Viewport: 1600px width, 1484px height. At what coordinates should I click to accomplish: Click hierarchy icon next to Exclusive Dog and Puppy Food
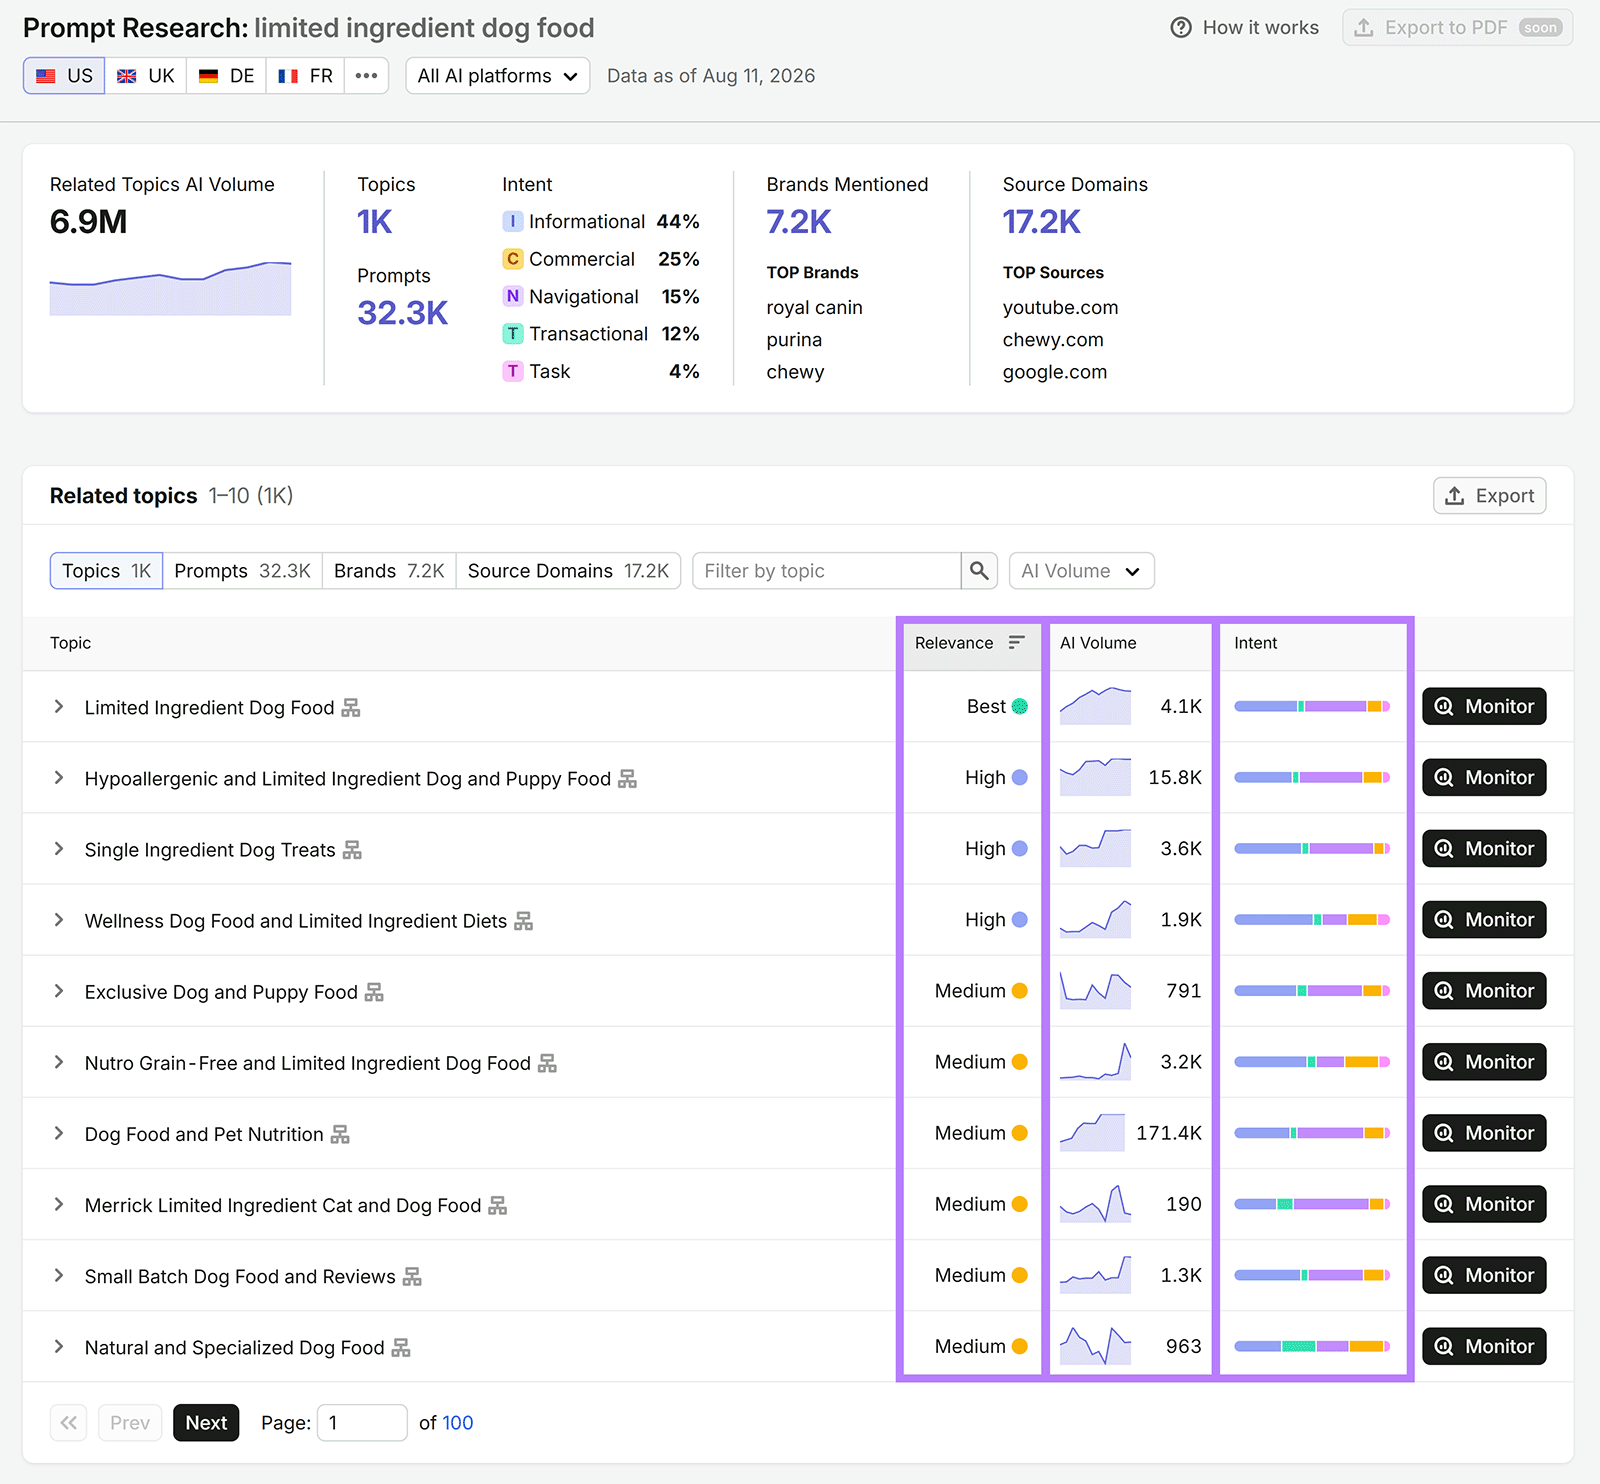click(x=374, y=992)
